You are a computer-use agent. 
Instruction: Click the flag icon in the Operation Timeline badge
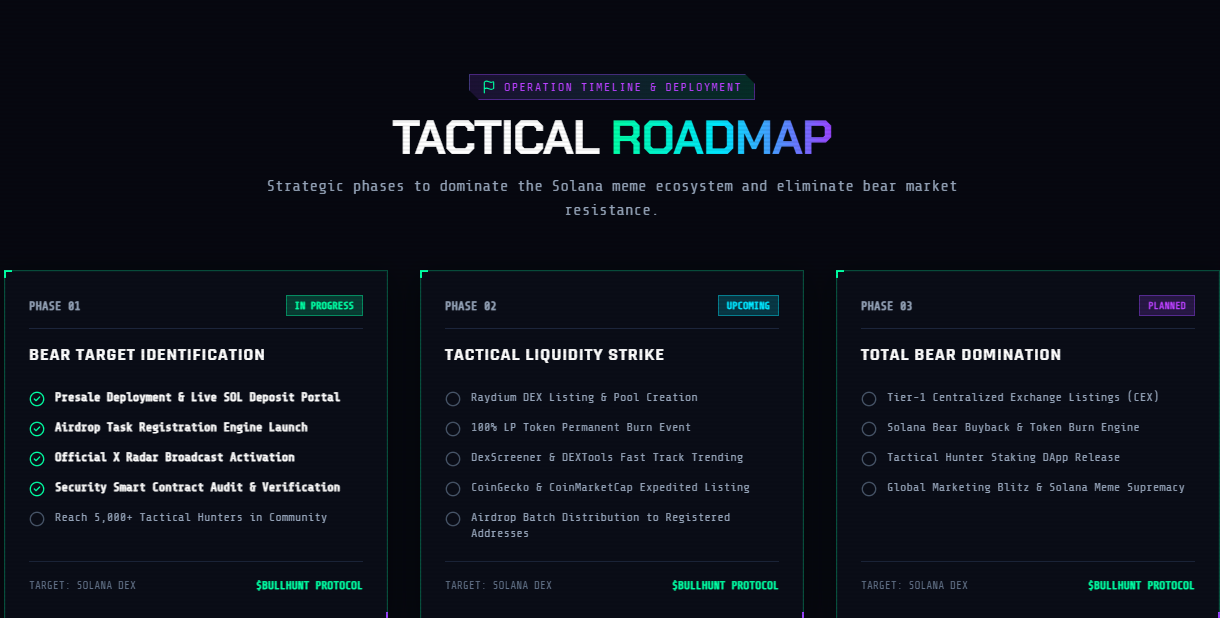[x=489, y=87]
